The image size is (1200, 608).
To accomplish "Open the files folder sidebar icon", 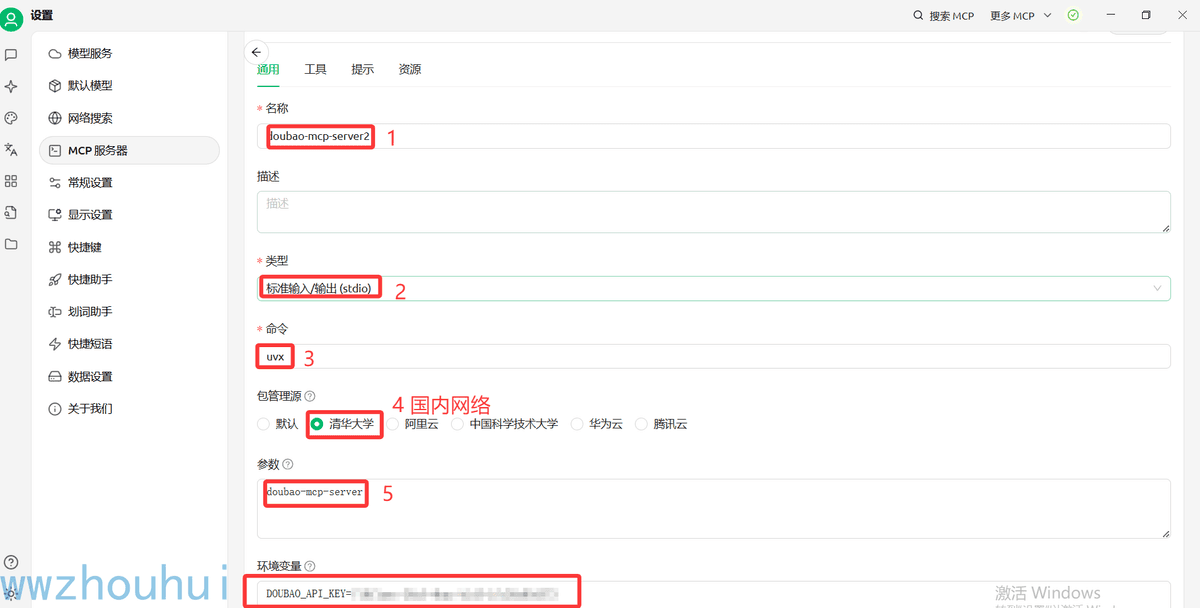I will point(11,244).
